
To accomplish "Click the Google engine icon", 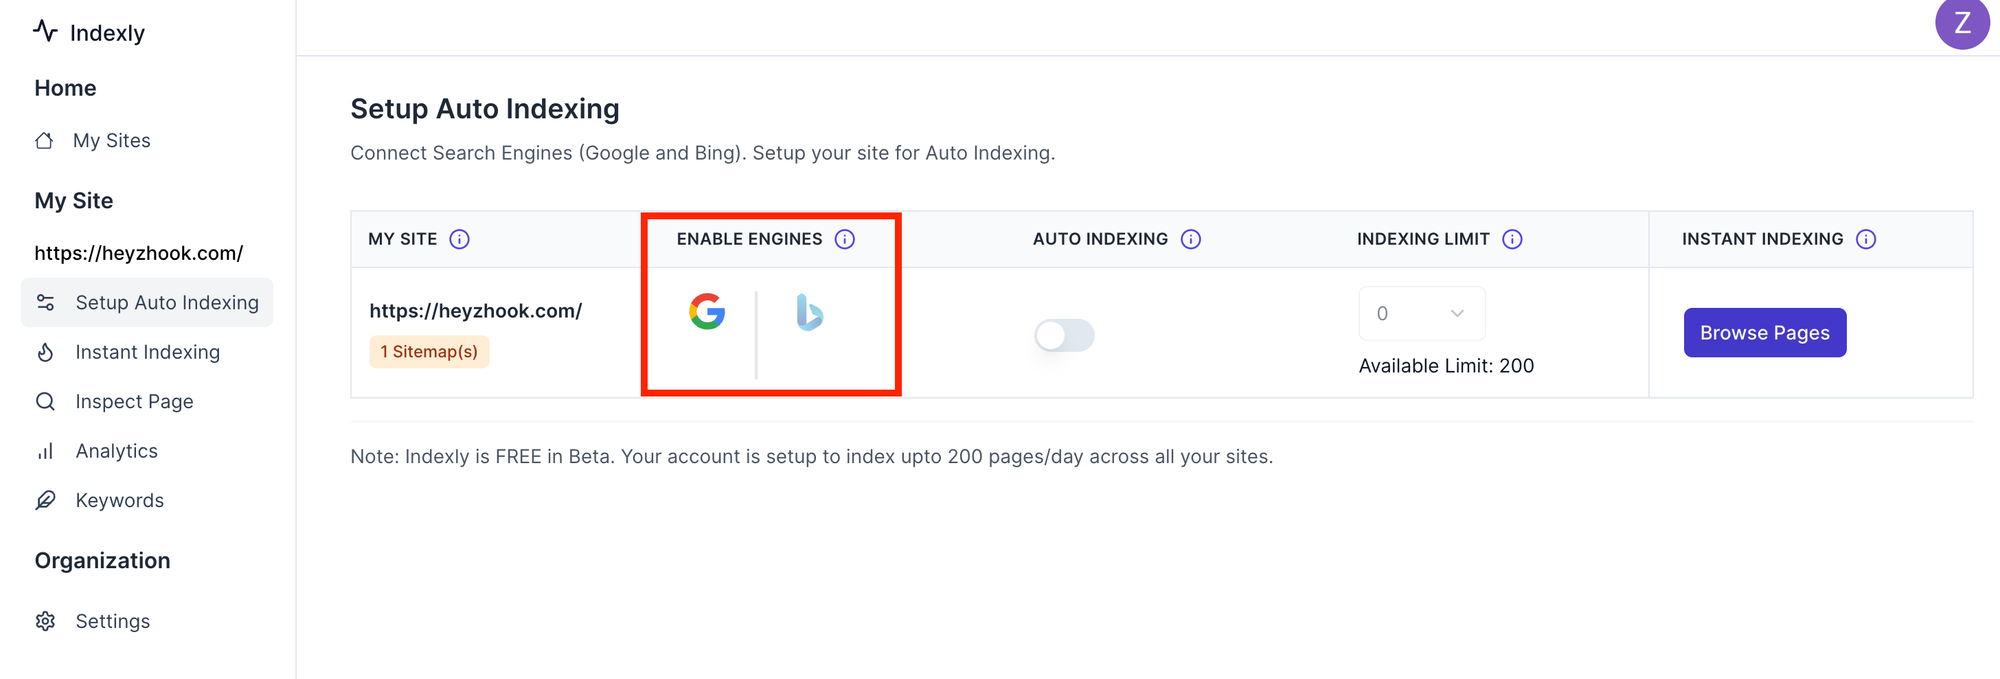I will pos(707,312).
